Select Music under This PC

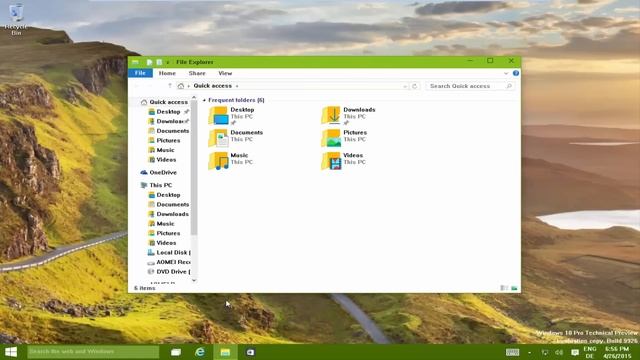coord(161,224)
